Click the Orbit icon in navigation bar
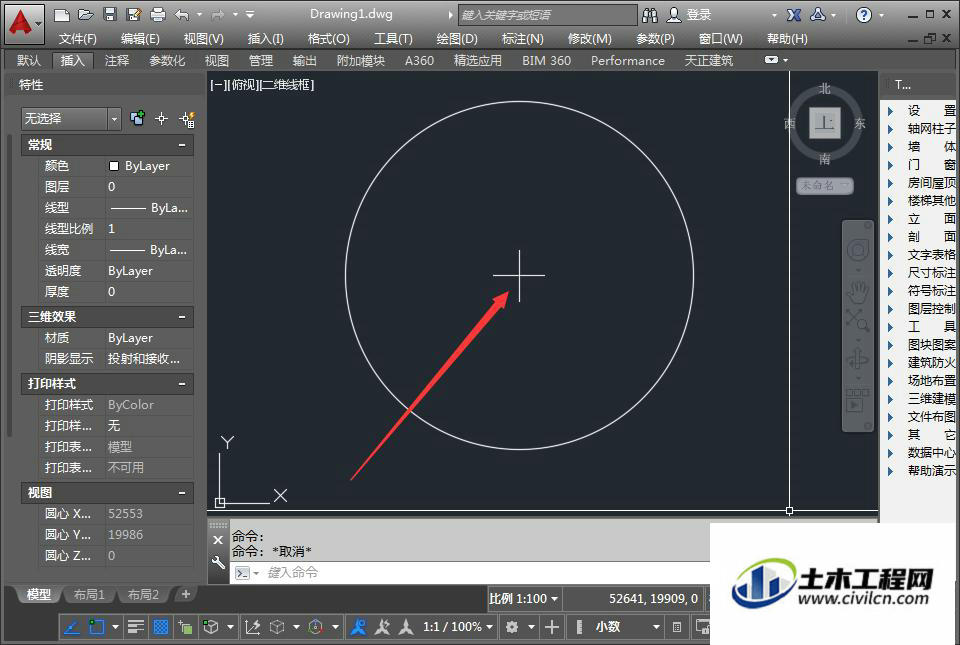This screenshot has height=645, width=960. [858, 359]
